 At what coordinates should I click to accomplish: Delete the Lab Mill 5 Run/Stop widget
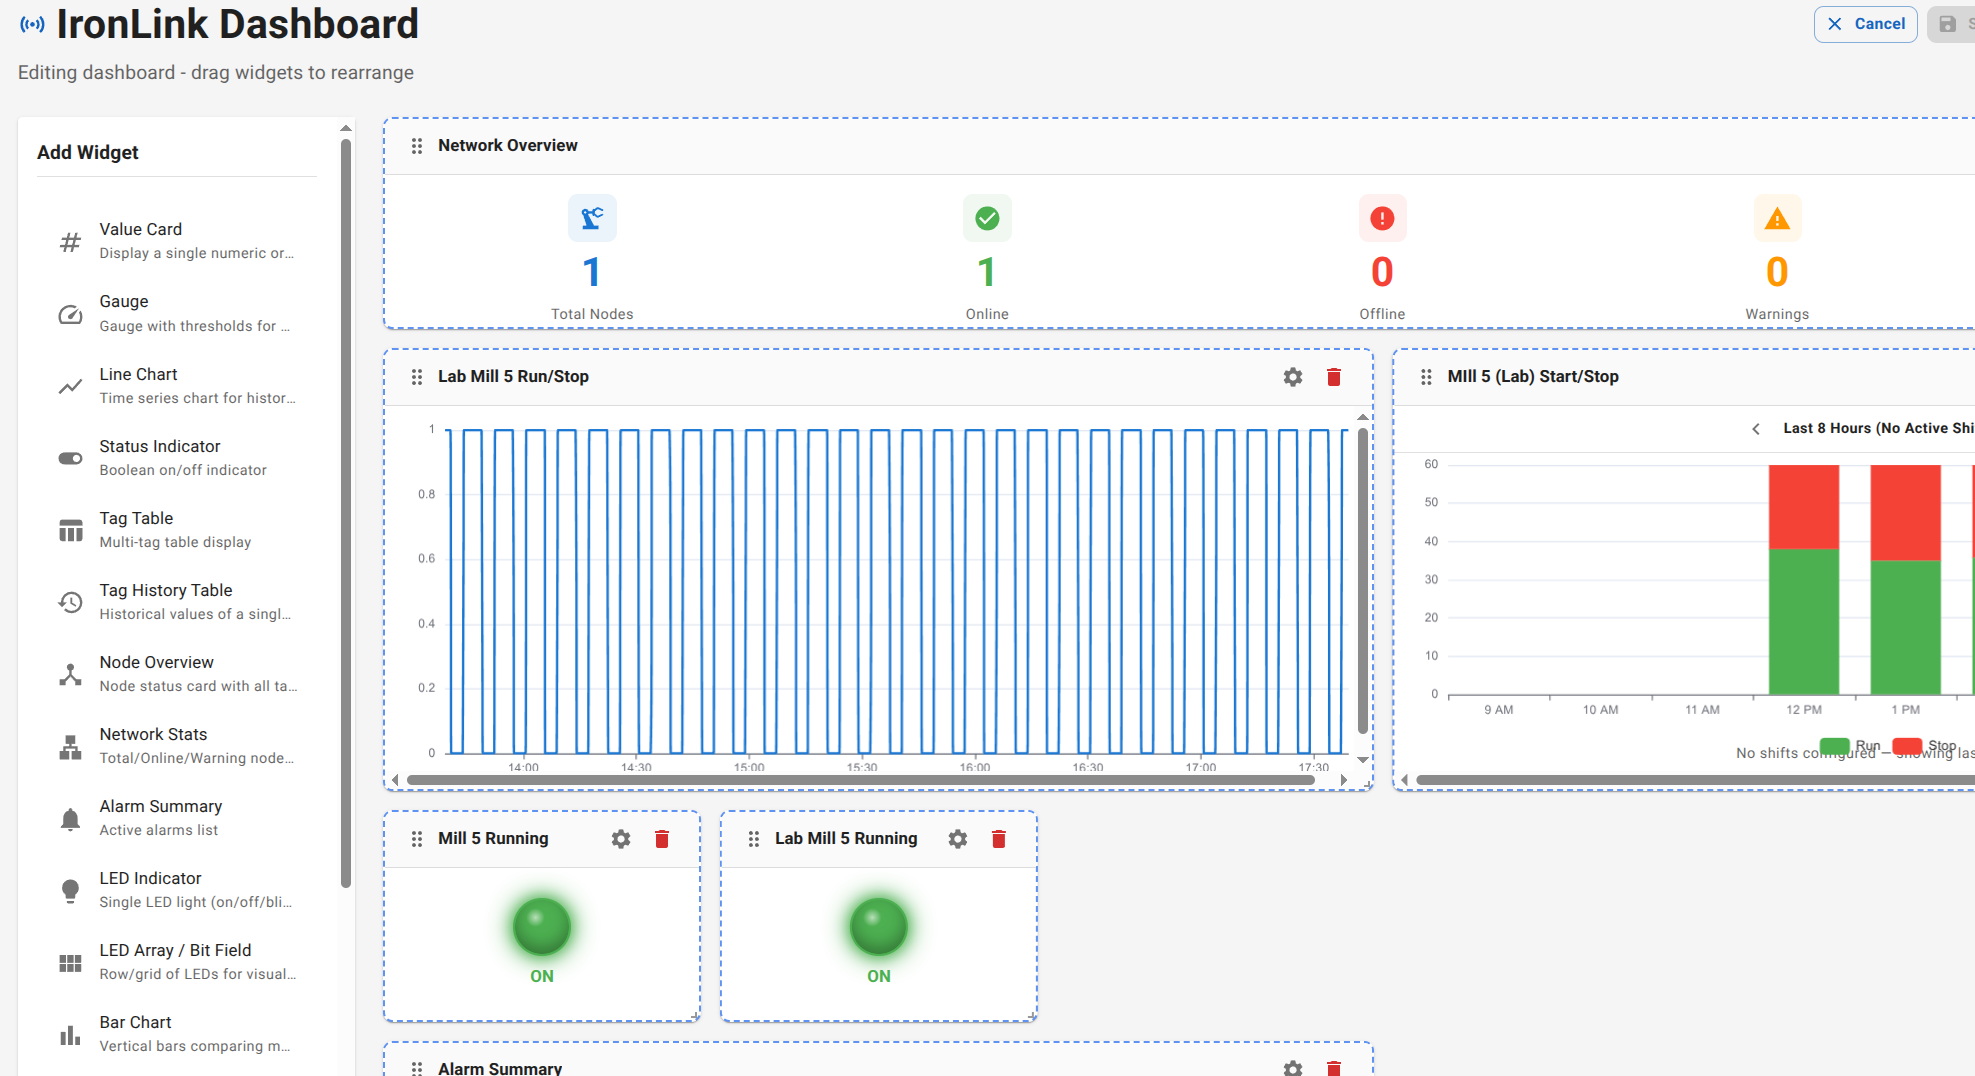point(1333,377)
